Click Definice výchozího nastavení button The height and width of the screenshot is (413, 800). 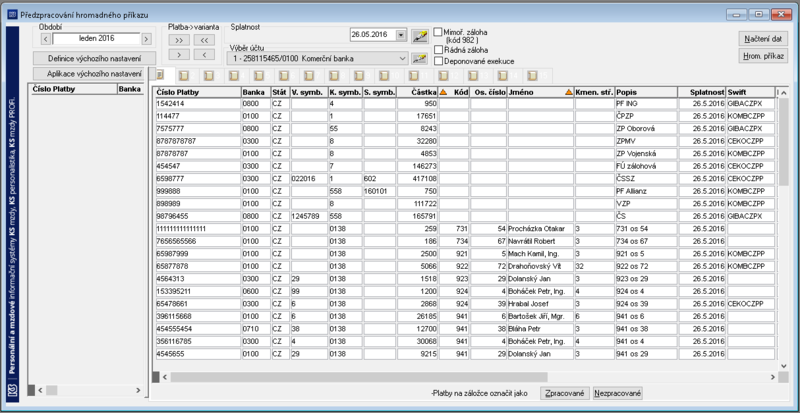click(94, 58)
